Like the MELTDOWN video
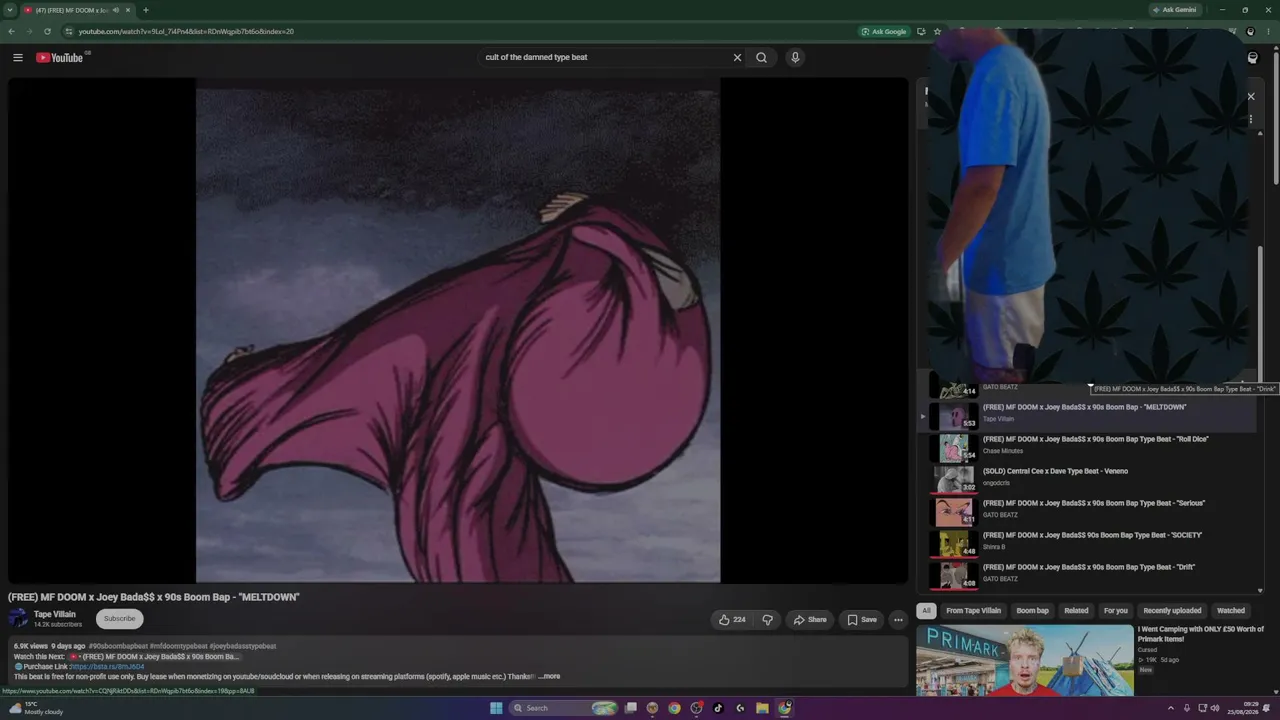This screenshot has width=1280, height=720. tap(732, 620)
